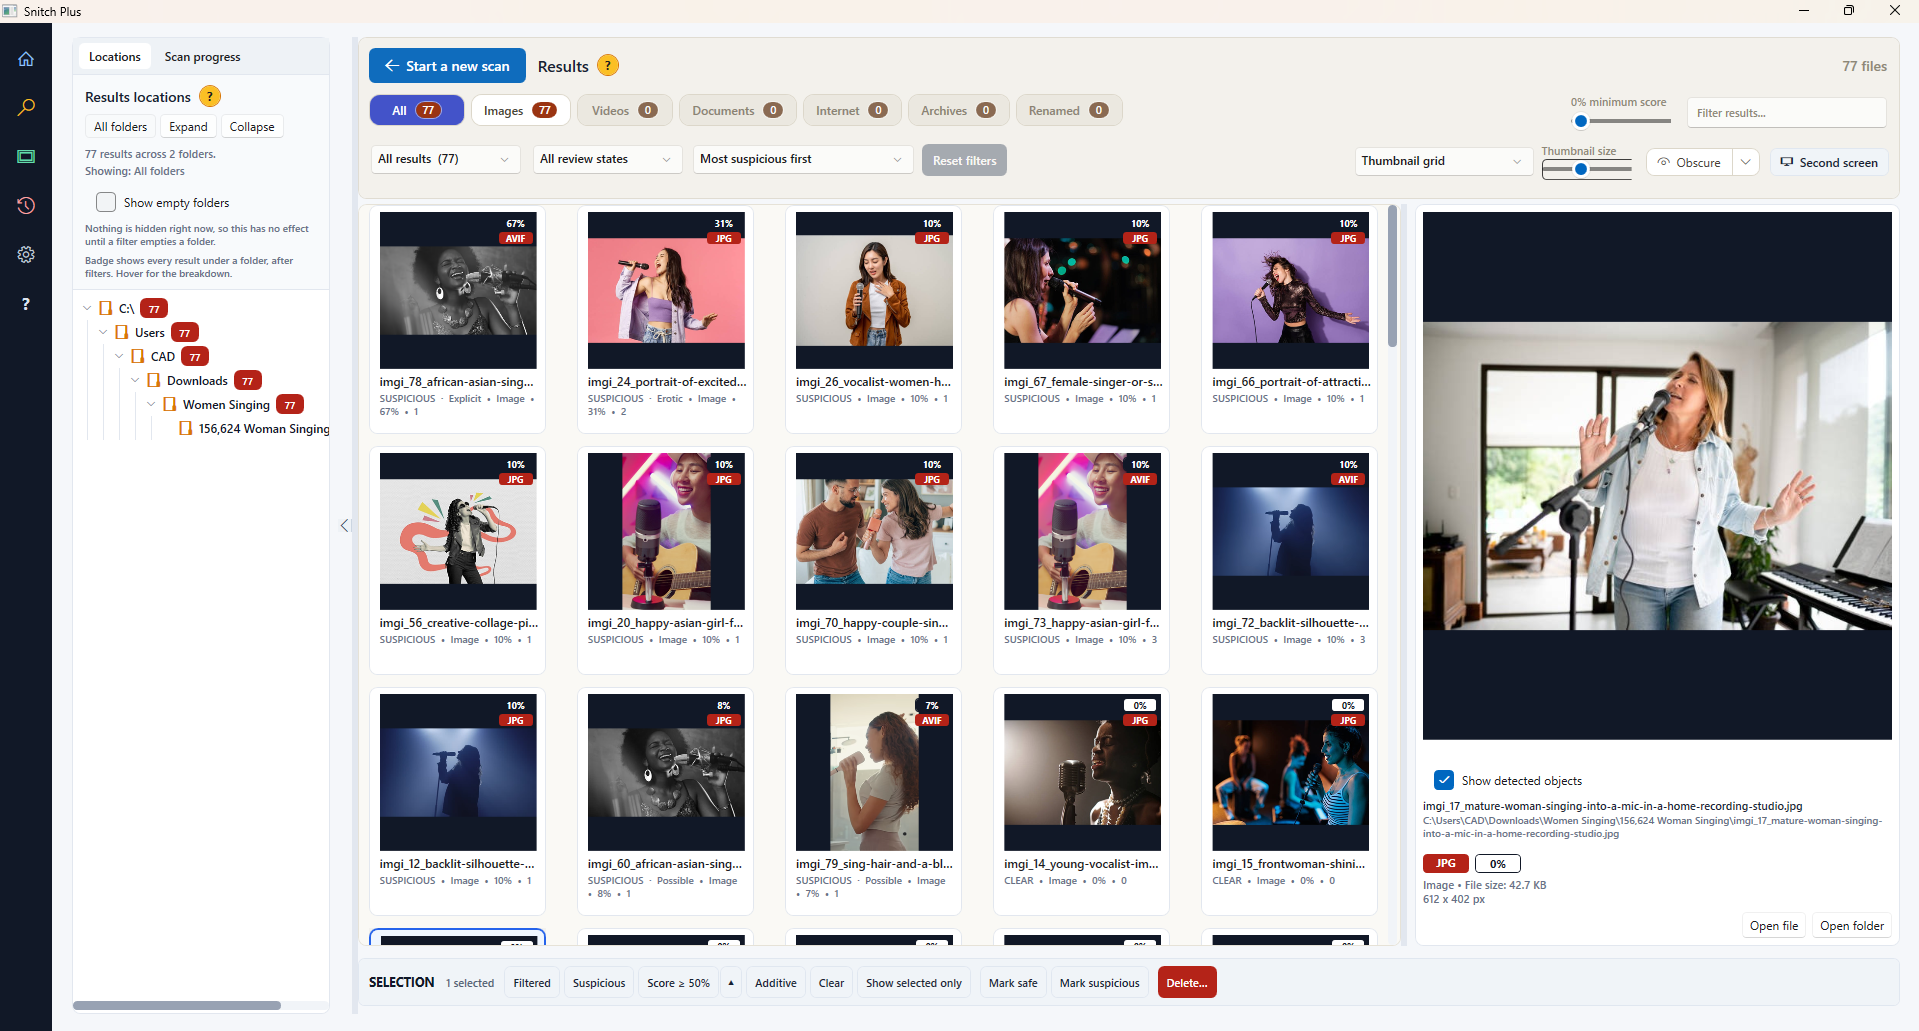Toggle Show selected only
The width and height of the screenshot is (1919, 1031).
click(x=914, y=983)
